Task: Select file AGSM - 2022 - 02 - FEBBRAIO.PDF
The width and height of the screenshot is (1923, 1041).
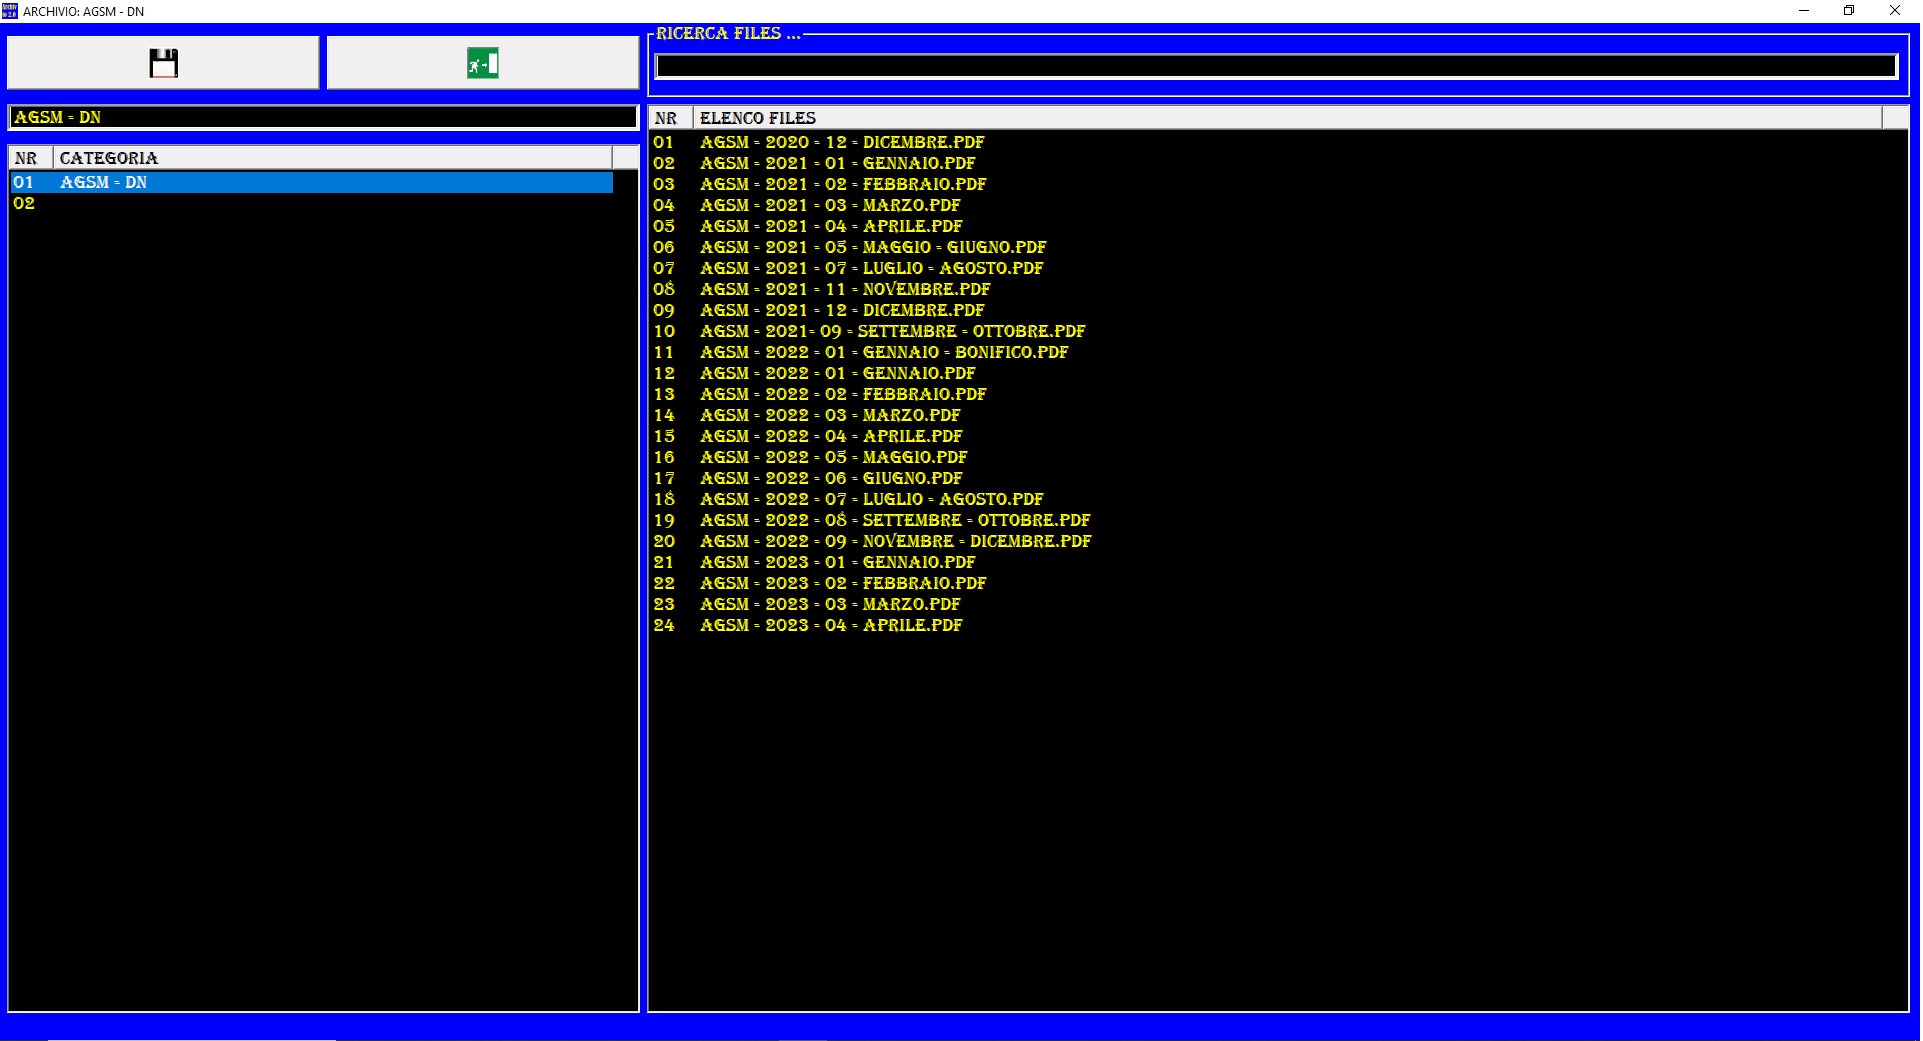Action: pos(843,394)
